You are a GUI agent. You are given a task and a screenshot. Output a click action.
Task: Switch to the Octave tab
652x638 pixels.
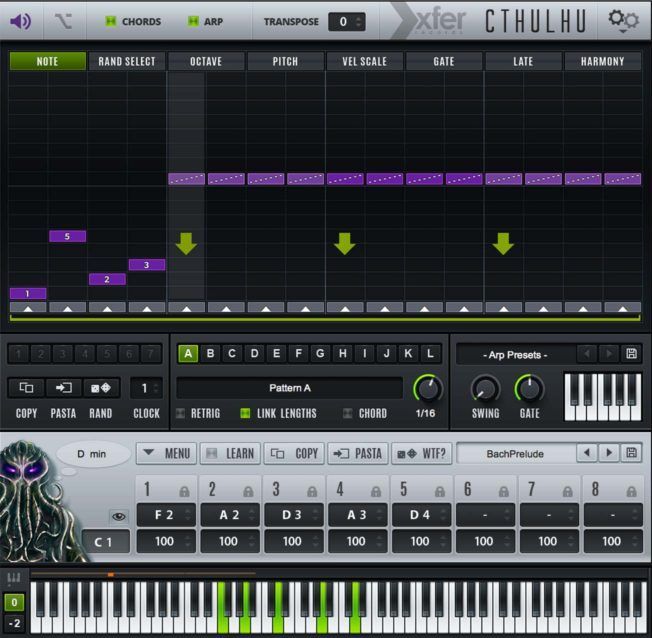206,61
